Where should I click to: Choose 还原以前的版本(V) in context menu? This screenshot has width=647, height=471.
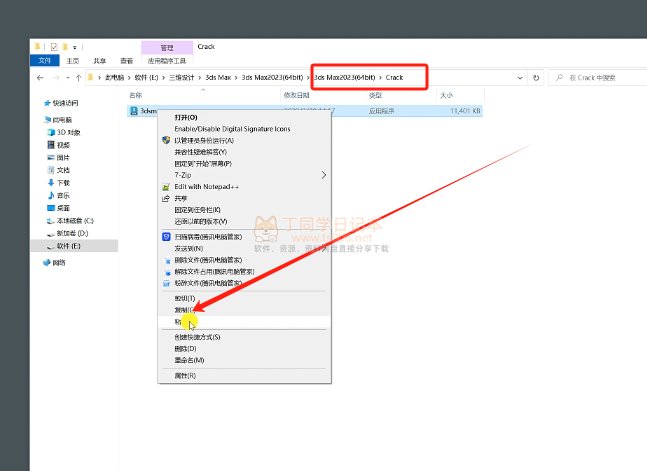[x=201, y=221]
